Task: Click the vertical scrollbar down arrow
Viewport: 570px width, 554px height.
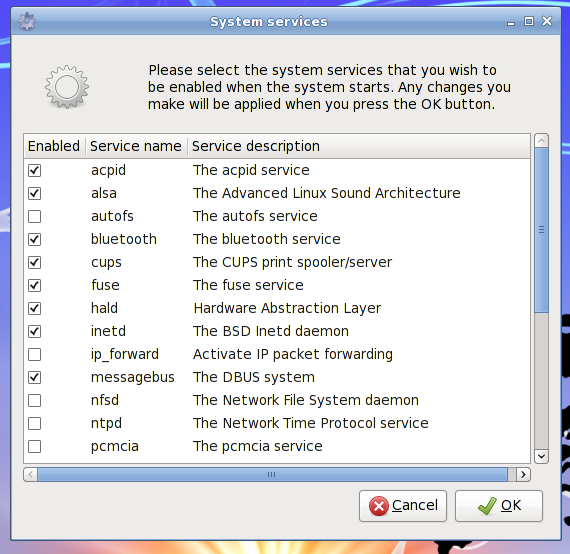Action: coord(541,456)
